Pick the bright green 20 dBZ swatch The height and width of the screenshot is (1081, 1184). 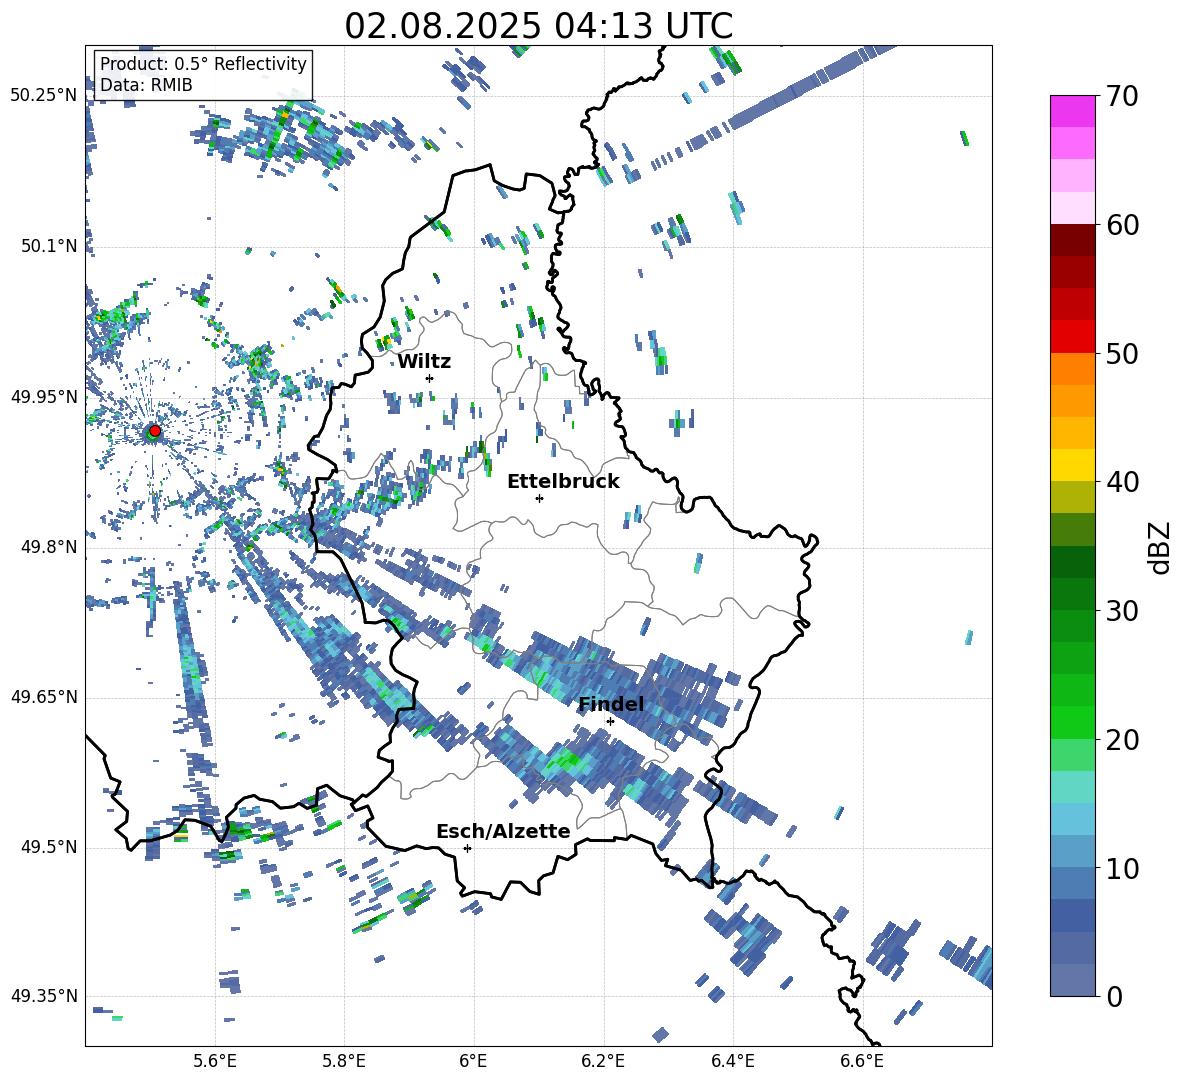click(x=1073, y=722)
